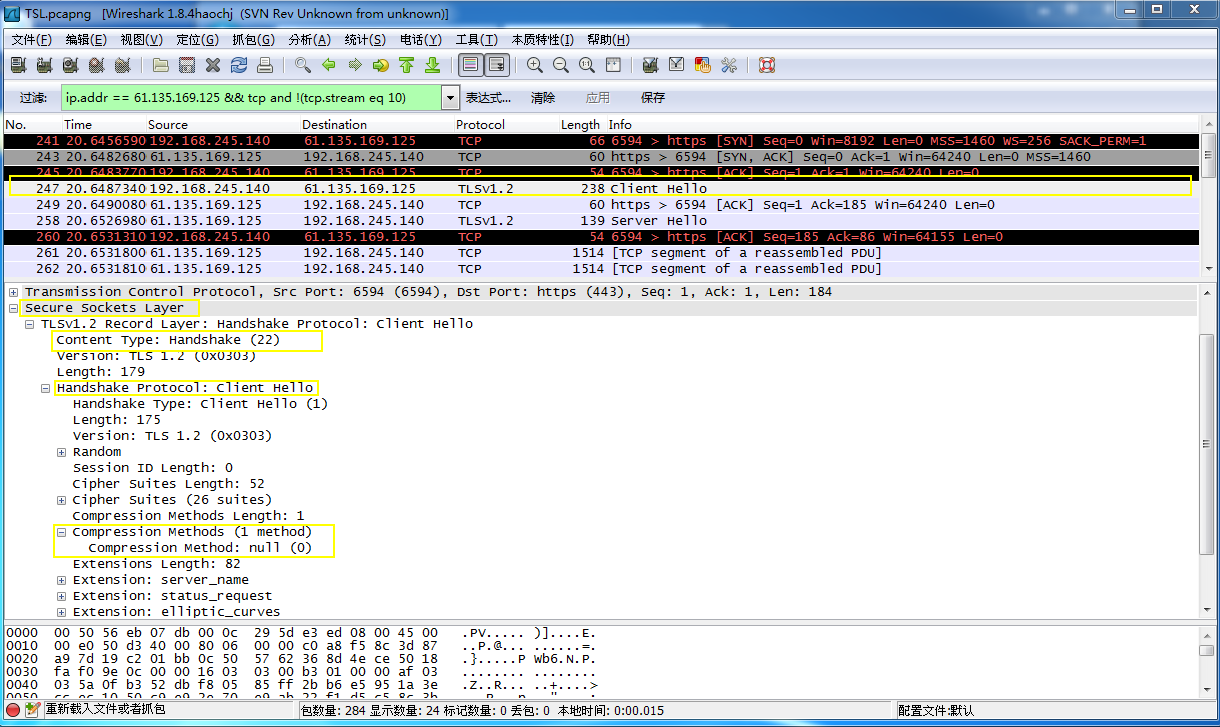This screenshot has height=727, width=1220.
Task: Open coloring rules toolbar icon
Action: (703, 65)
